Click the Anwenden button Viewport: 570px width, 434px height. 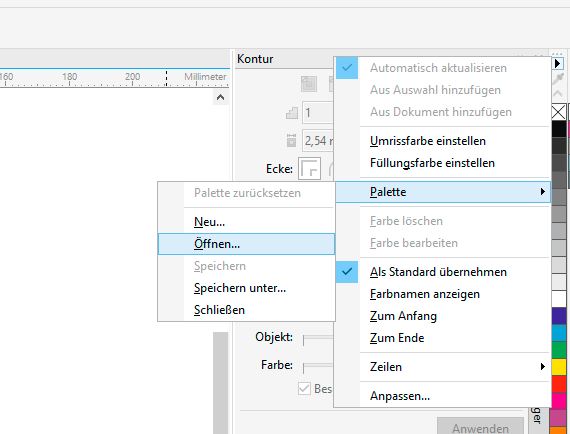[480, 426]
